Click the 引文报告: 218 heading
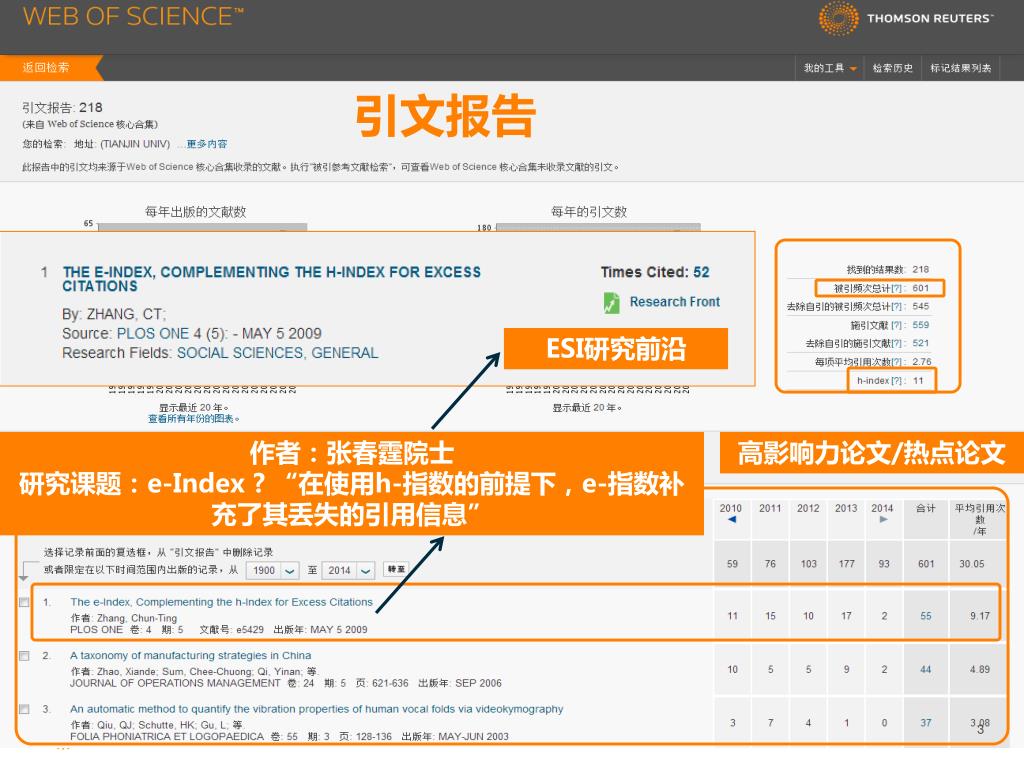Image resolution: width=1024 pixels, height=768 pixels. point(62,107)
